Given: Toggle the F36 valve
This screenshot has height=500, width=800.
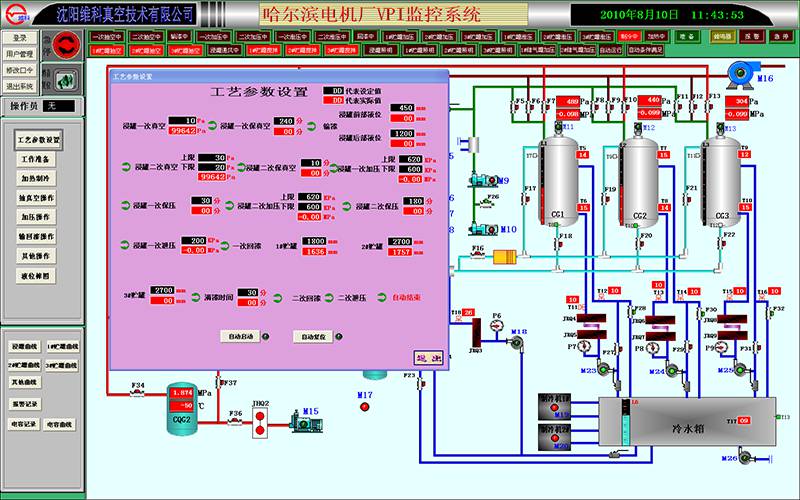Looking at the screenshot, I should pos(236,422).
